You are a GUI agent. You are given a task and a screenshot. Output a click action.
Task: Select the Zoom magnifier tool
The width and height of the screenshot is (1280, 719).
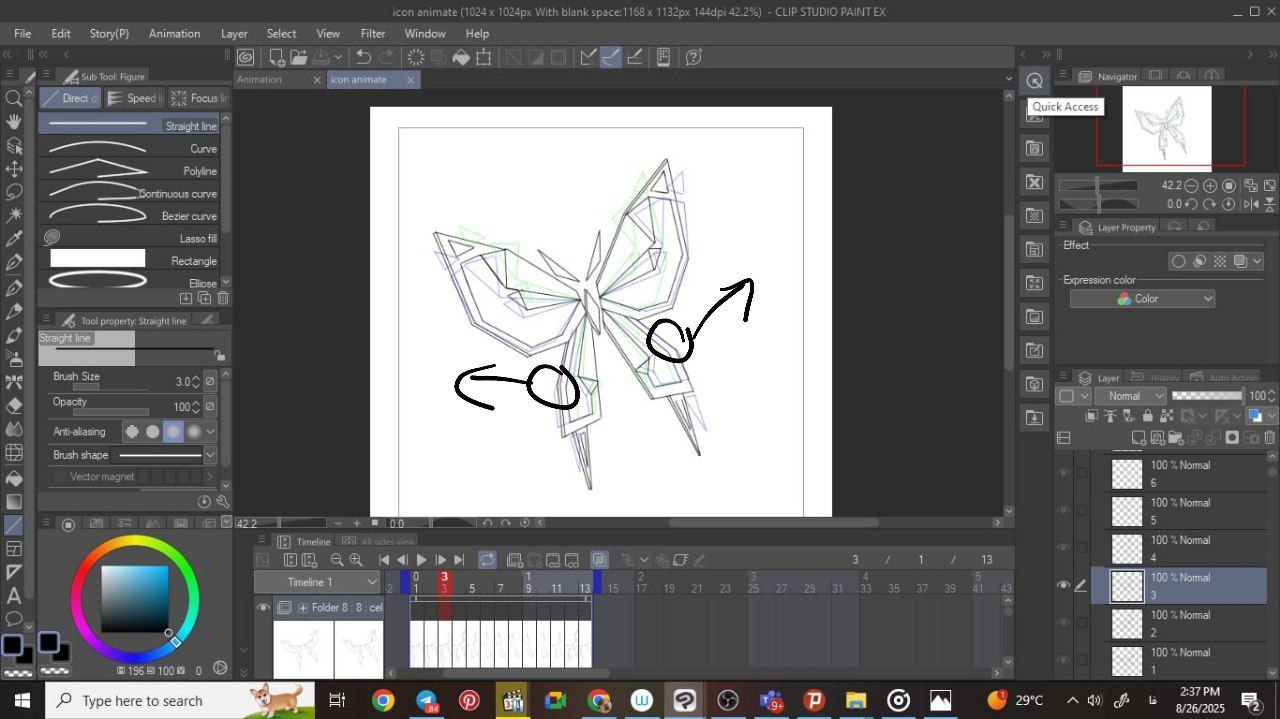[14, 99]
